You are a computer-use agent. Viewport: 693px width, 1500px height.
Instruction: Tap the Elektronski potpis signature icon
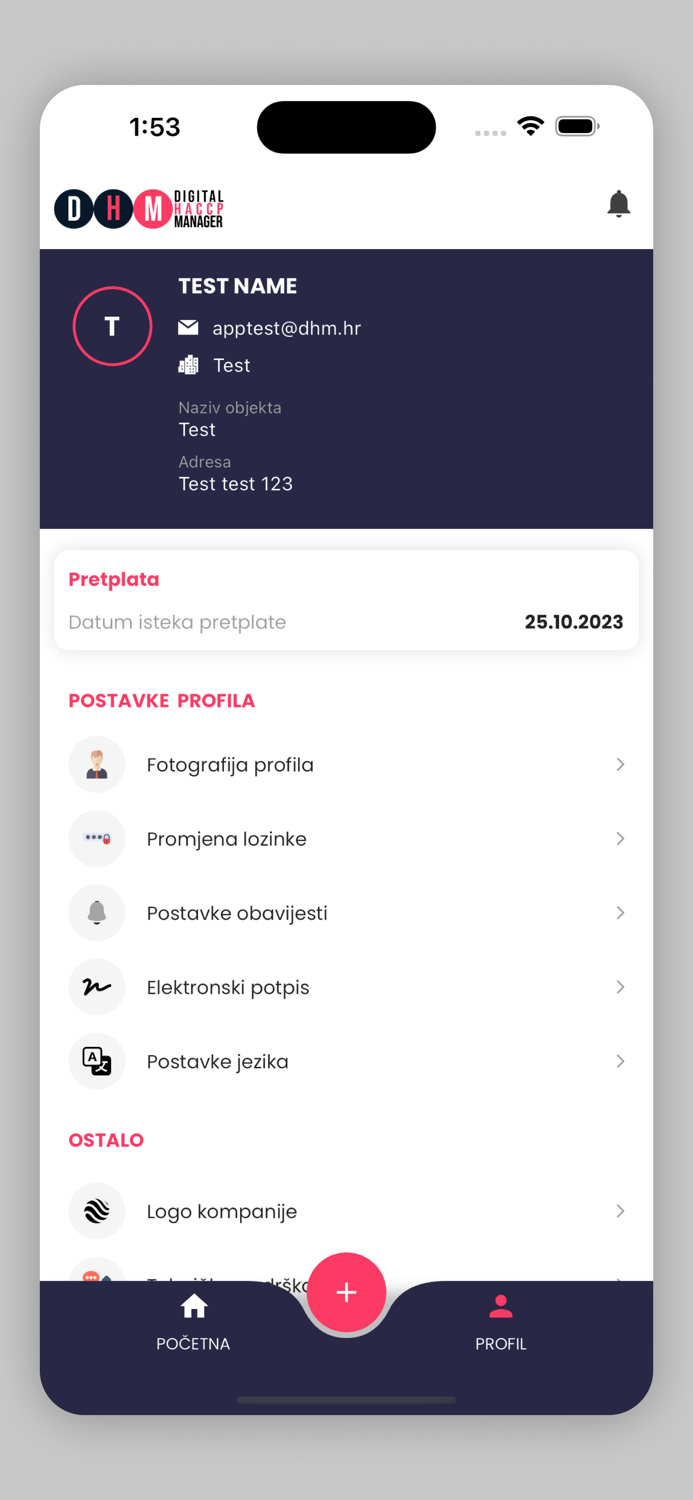[x=97, y=987]
